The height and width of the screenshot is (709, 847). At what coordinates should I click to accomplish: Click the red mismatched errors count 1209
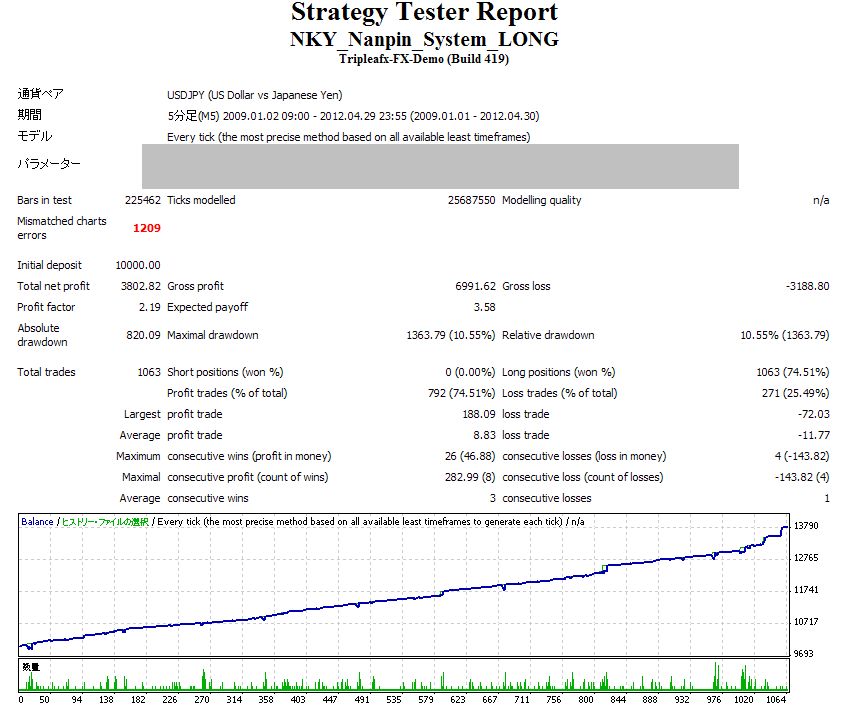[x=146, y=228]
